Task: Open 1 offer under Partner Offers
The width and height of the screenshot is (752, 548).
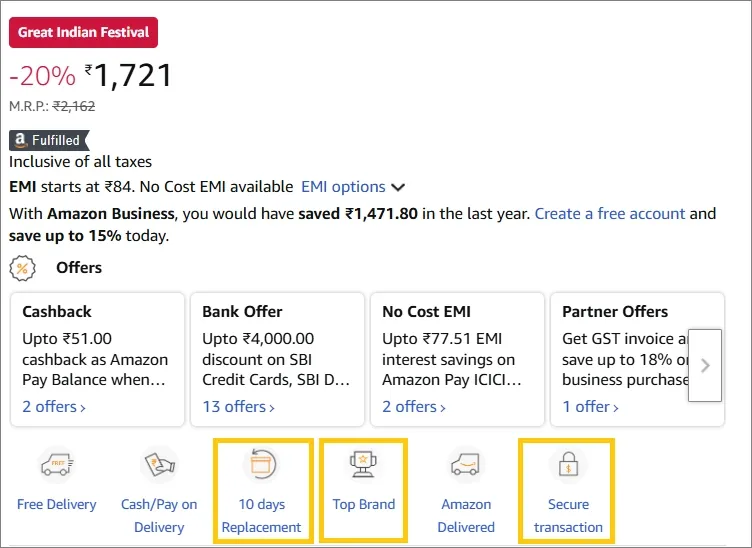Action: (589, 407)
